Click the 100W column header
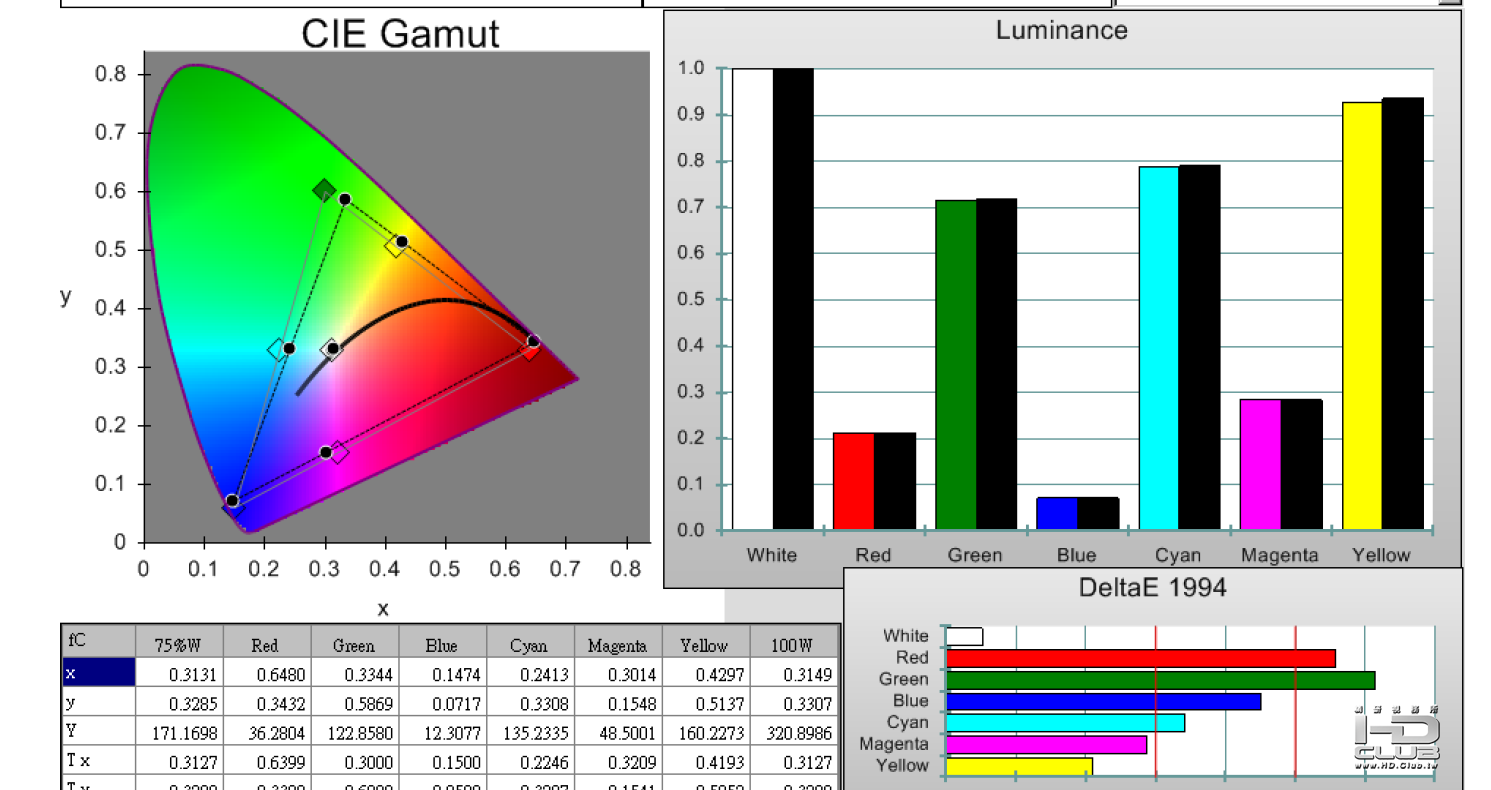The height and width of the screenshot is (790, 1491). 795,642
